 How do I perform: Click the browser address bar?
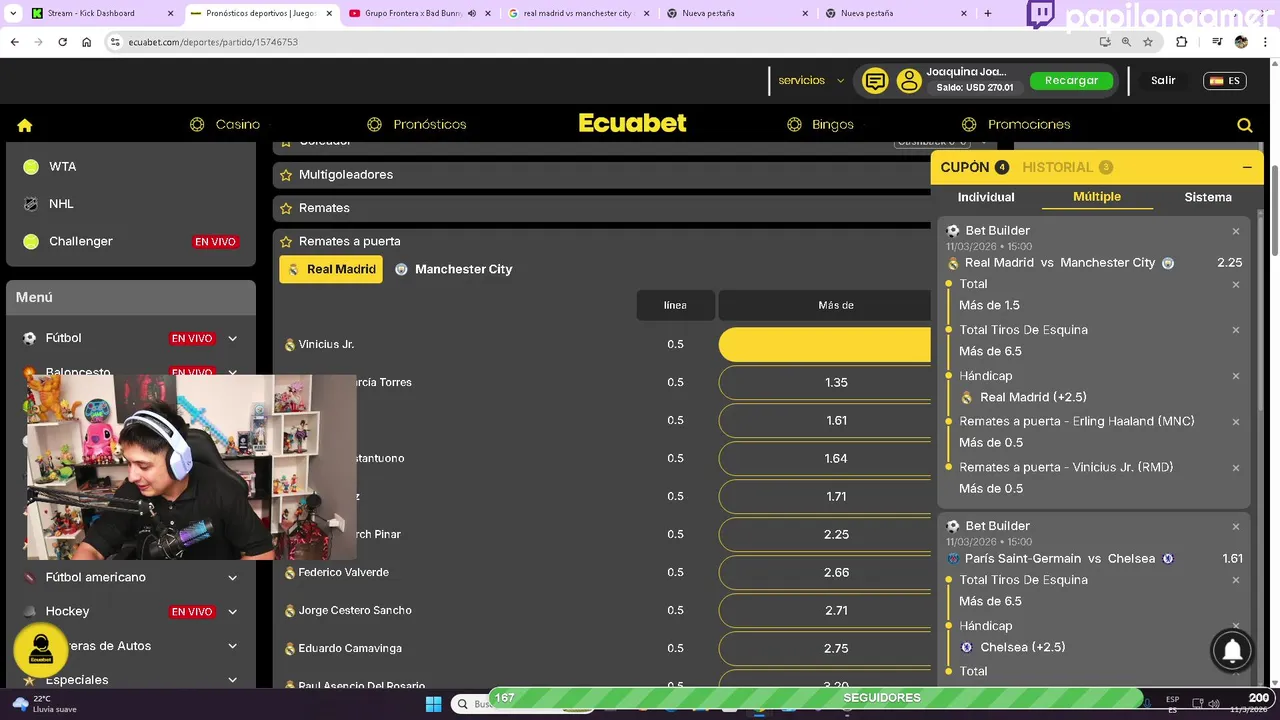tap(600, 42)
